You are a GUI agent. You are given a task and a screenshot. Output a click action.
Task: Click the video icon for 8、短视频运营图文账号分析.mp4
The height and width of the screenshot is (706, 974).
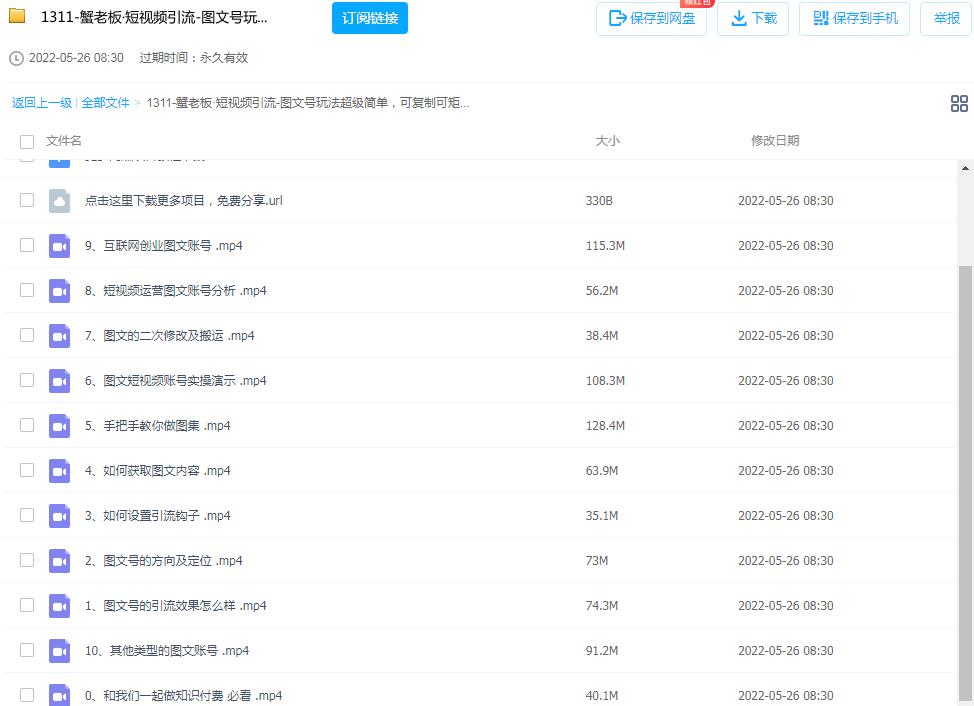point(59,291)
